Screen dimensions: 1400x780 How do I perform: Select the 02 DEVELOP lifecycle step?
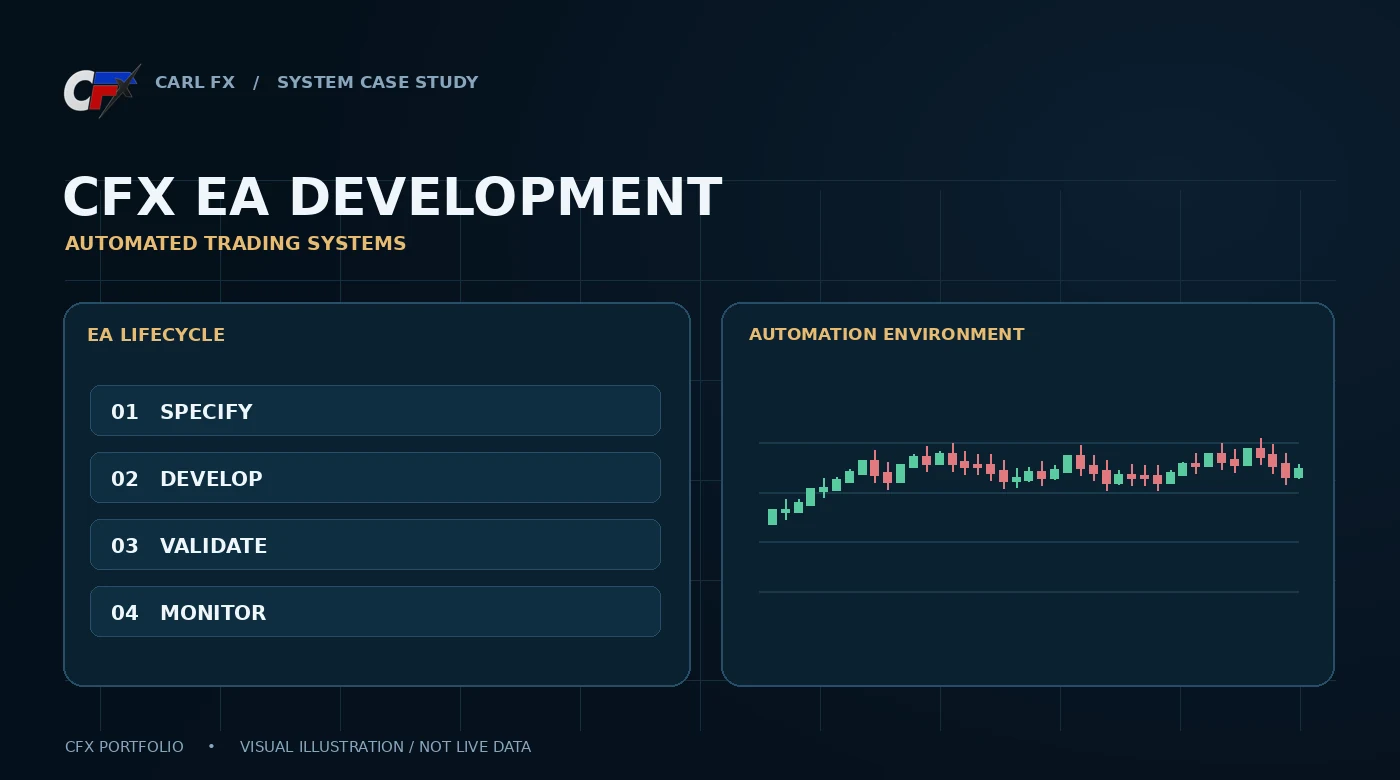tap(375, 478)
